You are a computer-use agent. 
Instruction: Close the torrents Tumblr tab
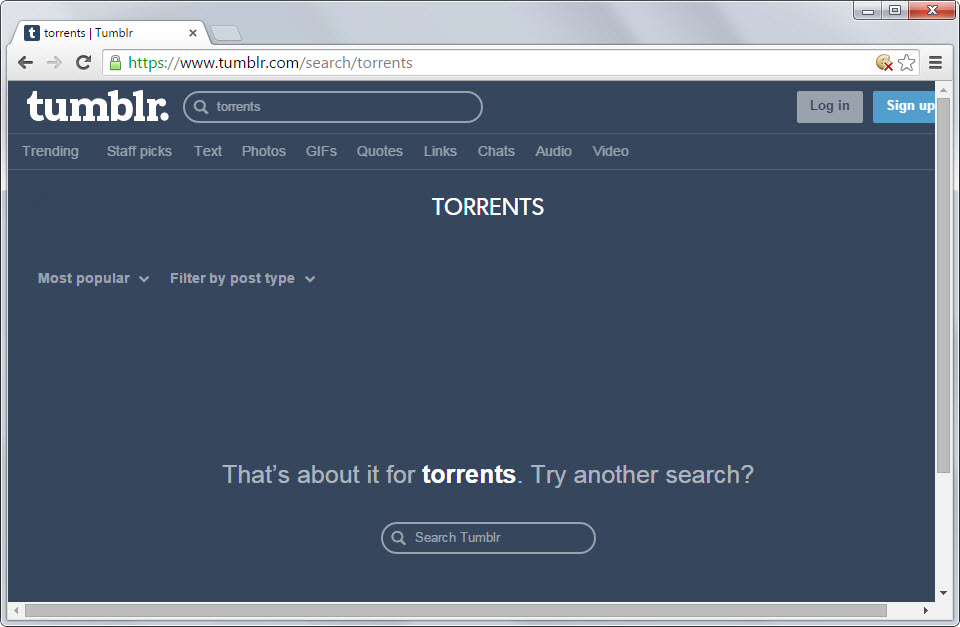[193, 33]
